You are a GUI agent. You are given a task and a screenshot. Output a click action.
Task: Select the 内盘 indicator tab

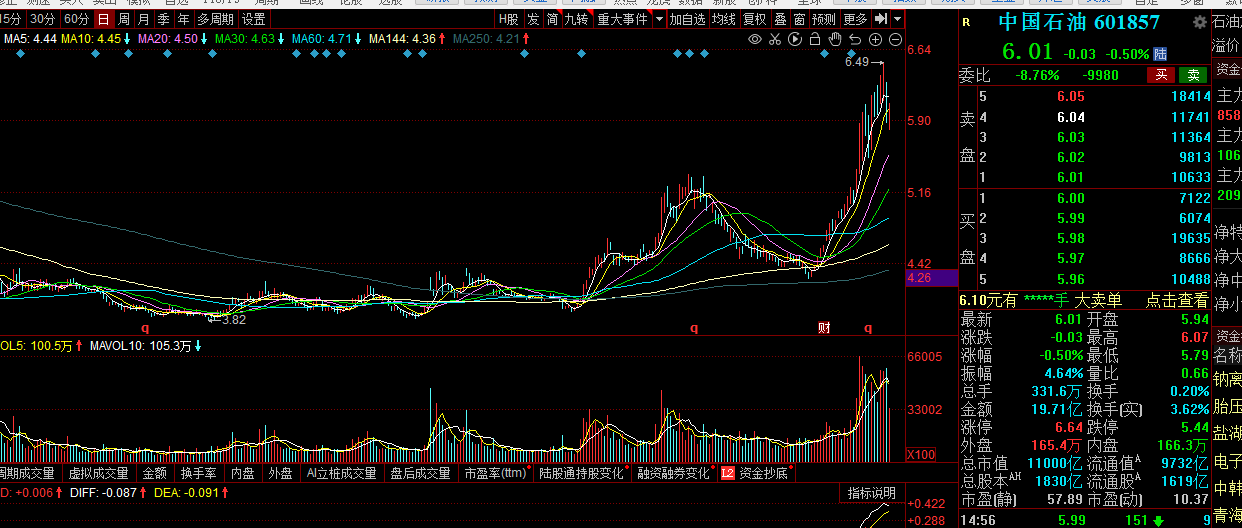click(x=243, y=474)
